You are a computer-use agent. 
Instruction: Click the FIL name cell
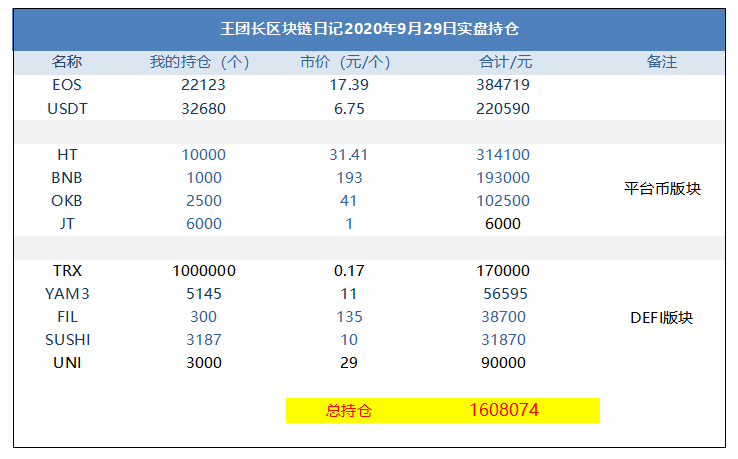click(67, 317)
